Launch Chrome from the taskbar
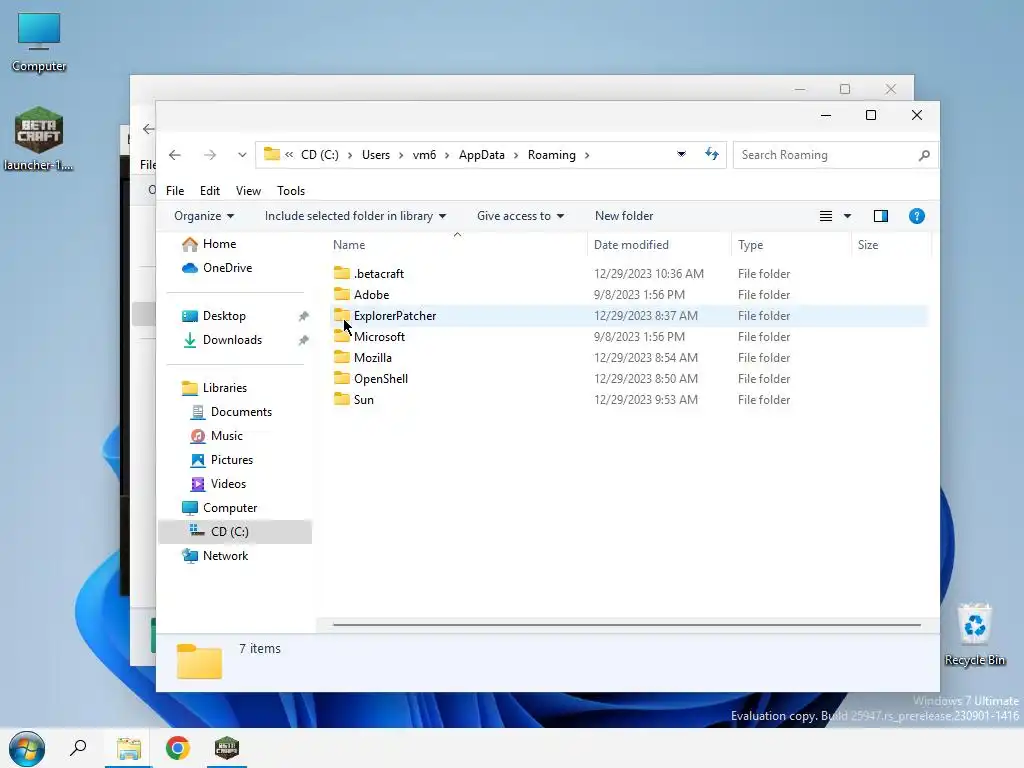The height and width of the screenshot is (768, 1024). (x=178, y=748)
